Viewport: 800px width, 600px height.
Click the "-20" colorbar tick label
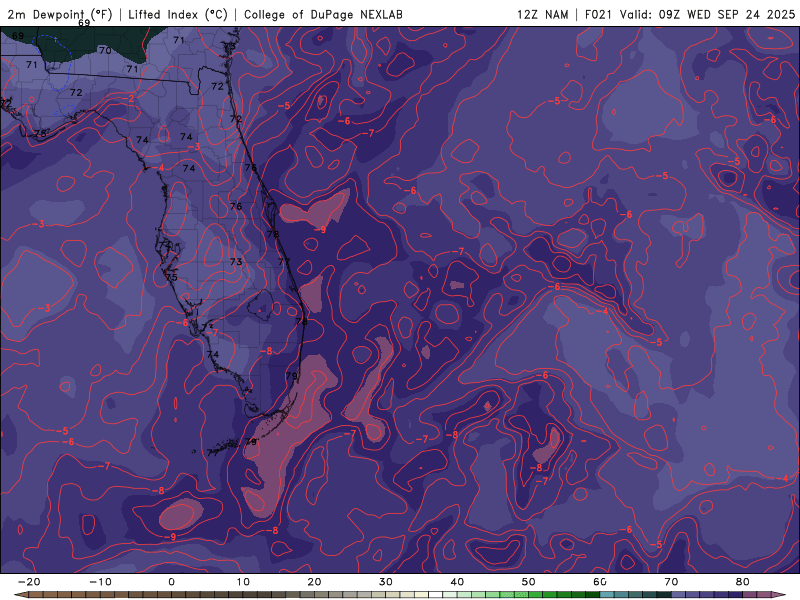click(29, 582)
